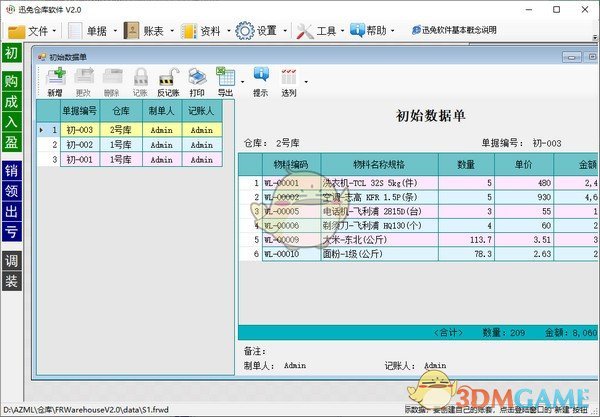Open the 销 sidebar button

pyautogui.click(x=11, y=171)
